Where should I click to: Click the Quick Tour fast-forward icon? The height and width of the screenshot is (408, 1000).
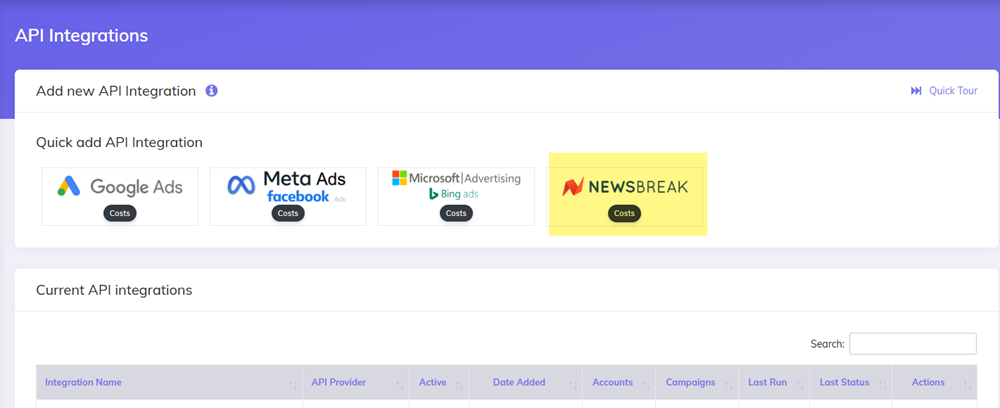(x=916, y=91)
